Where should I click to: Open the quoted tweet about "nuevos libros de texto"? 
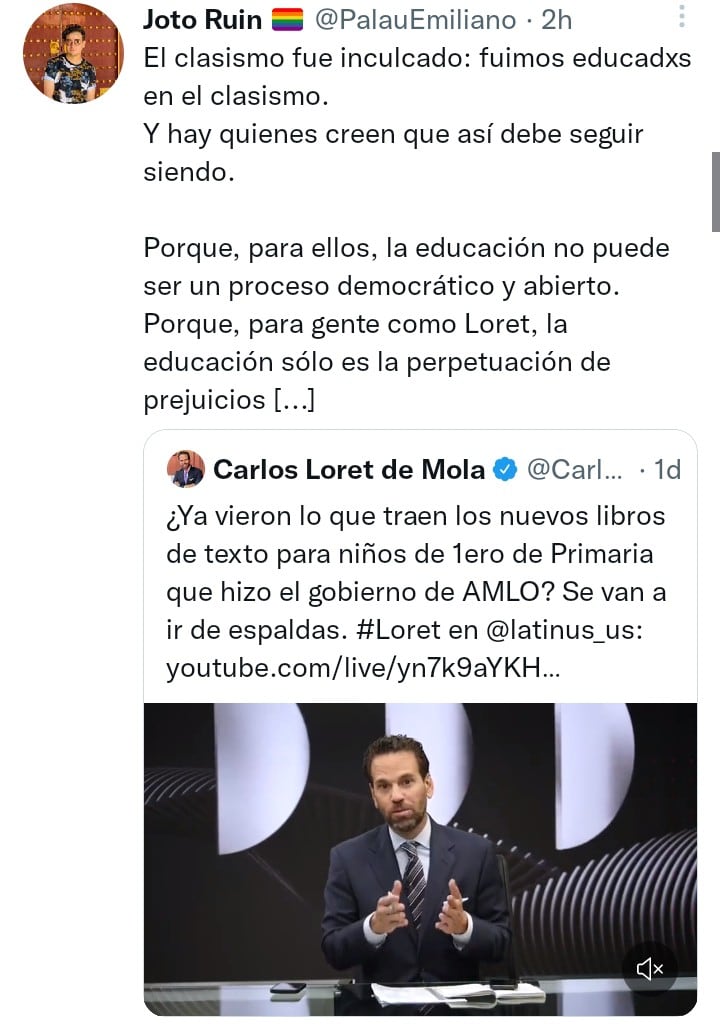coord(420,555)
